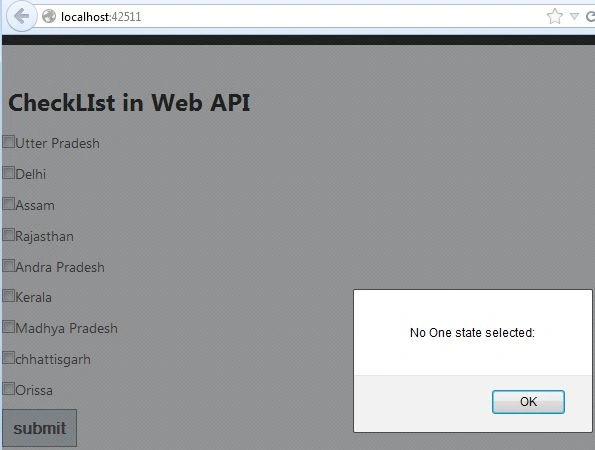This screenshot has height=450, width=595.
Task: Select the Rajasthan checkbox
Action: pyautogui.click(x=9, y=235)
